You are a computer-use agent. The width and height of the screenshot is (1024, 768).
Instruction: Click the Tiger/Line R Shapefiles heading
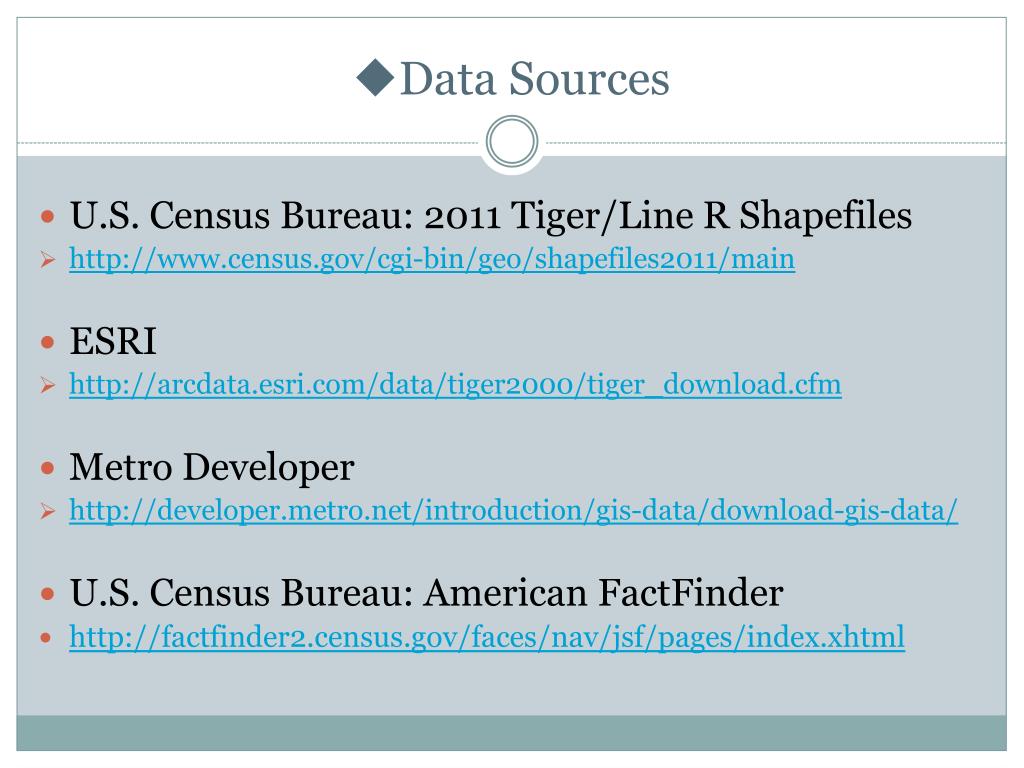point(491,216)
